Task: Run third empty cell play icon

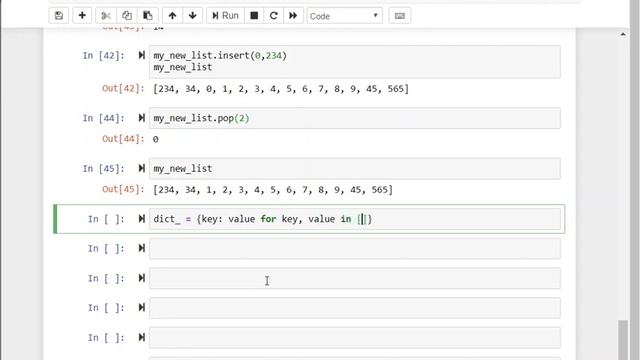Action: [x=141, y=307]
